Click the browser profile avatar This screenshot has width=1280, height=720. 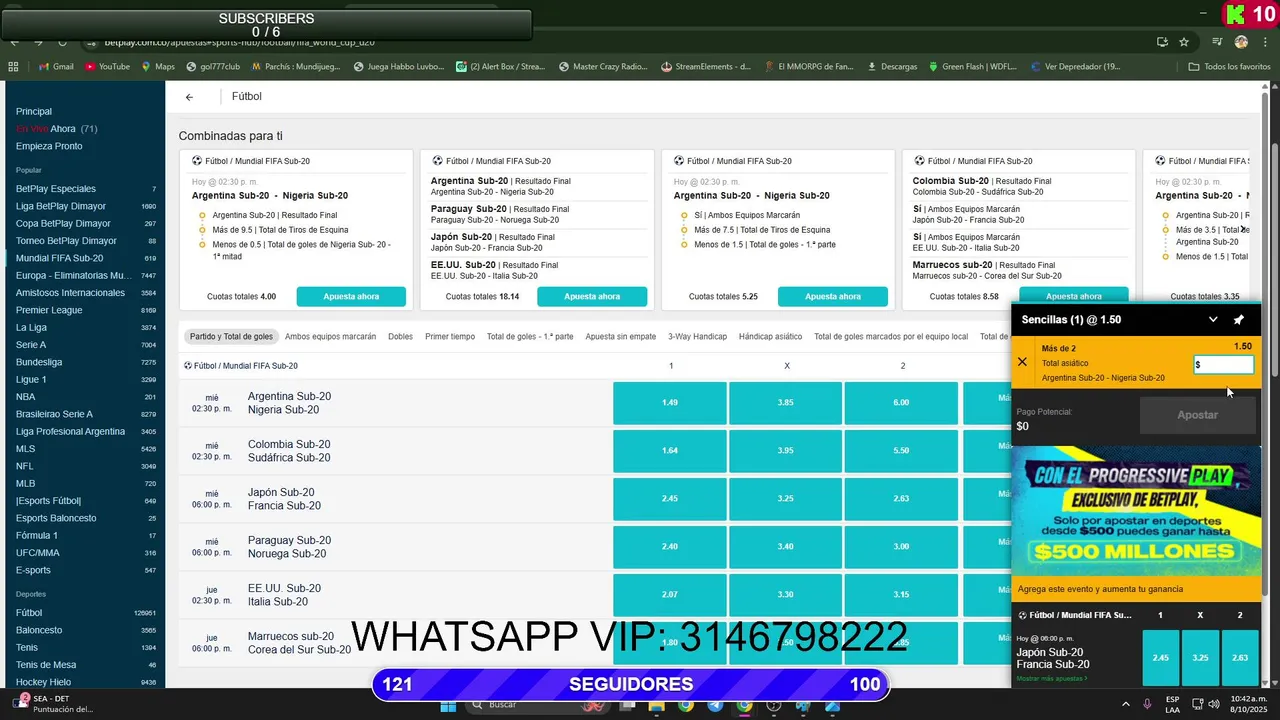click(x=1241, y=42)
